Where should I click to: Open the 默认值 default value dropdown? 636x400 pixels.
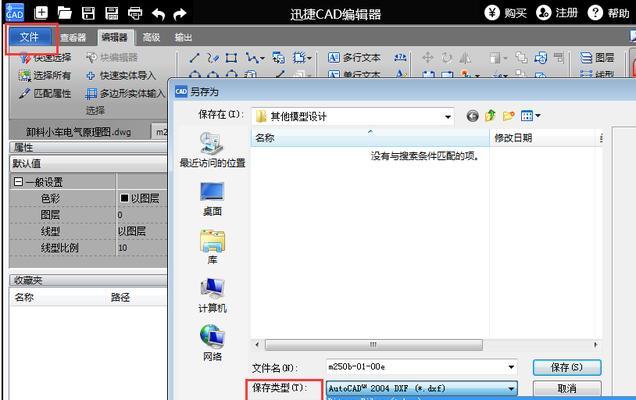pyautogui.click(x=88, y=163)
